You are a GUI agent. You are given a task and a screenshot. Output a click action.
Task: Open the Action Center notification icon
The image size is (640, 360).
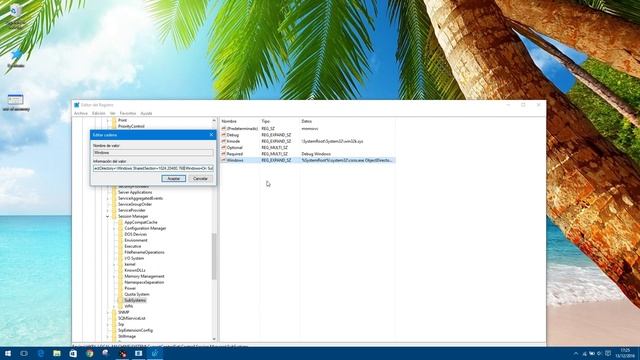[x=608, y=353]
